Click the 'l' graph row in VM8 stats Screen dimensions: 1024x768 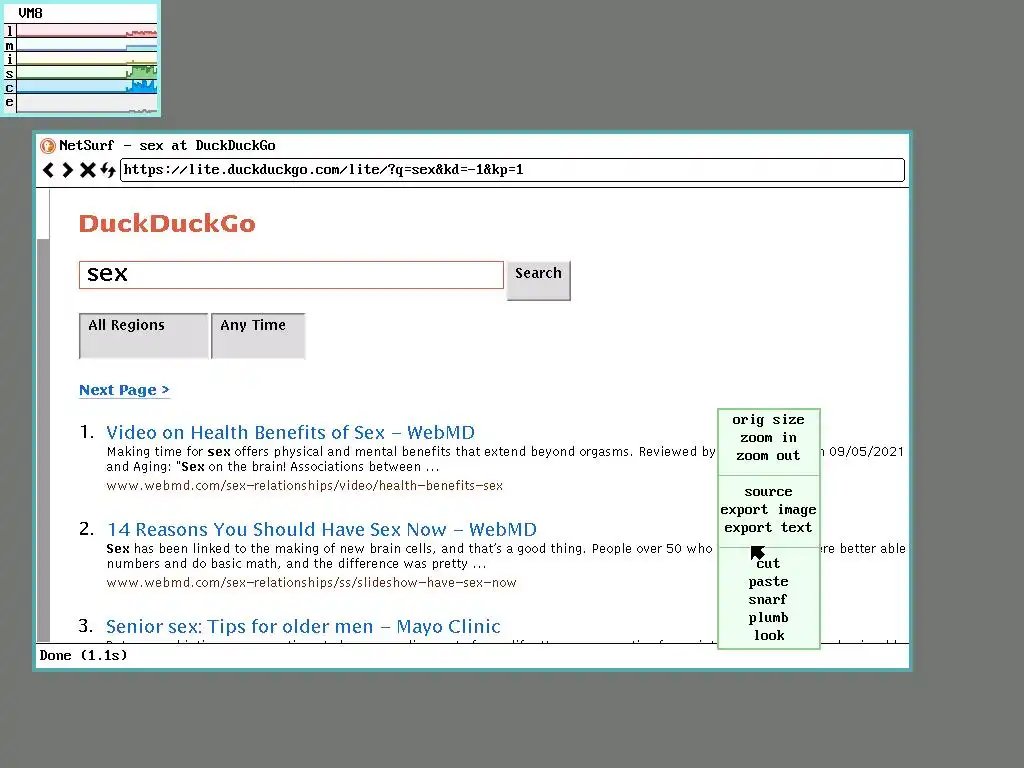pos(81,31)
